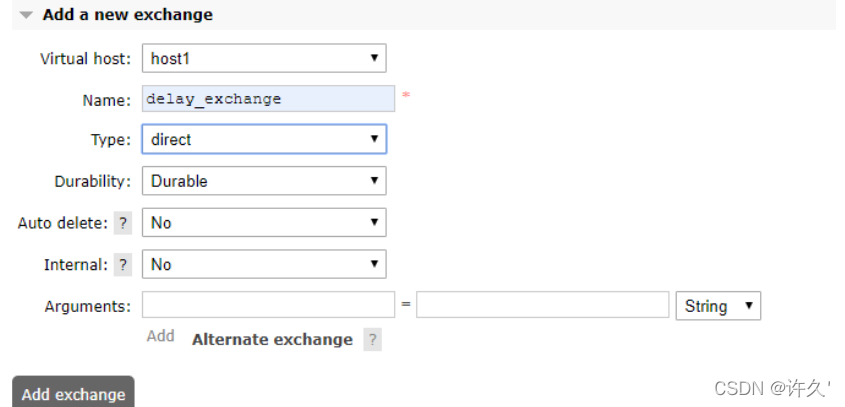Click the Auto delete help question mark
Screen dimensions: 845x407
[123, 223]
